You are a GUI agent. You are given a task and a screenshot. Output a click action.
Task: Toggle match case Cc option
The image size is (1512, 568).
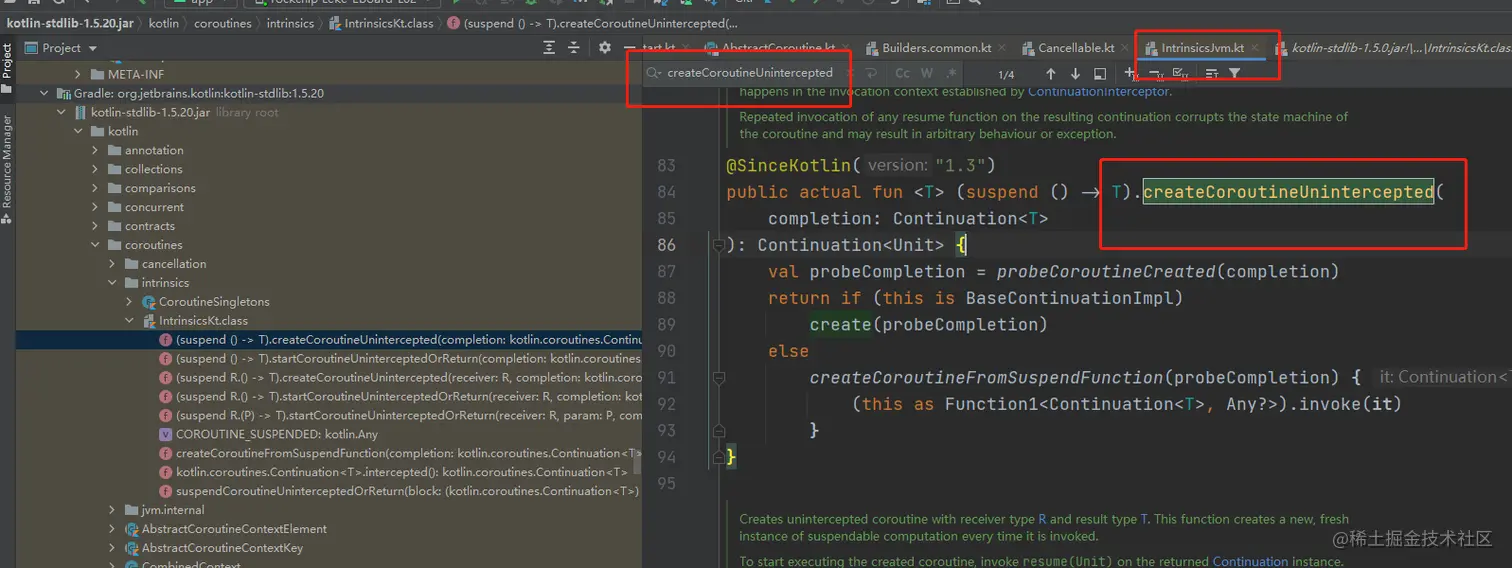point(902,73)
